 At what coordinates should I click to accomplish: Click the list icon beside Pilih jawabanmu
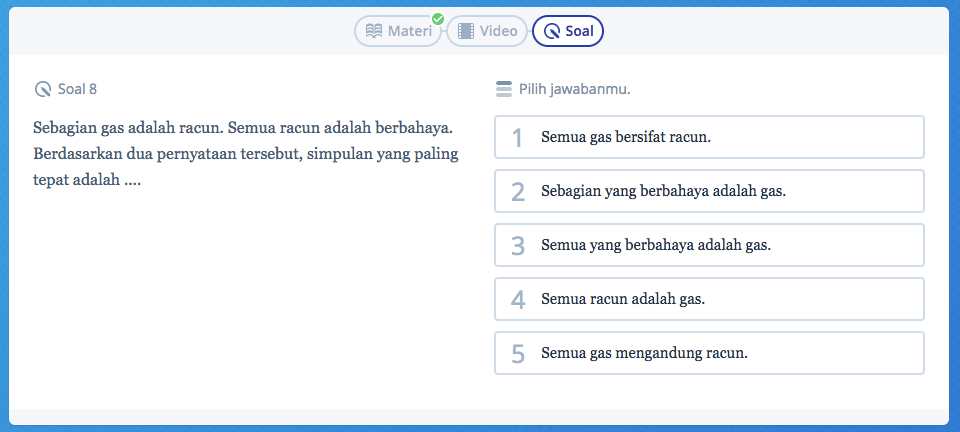point(504,89)
